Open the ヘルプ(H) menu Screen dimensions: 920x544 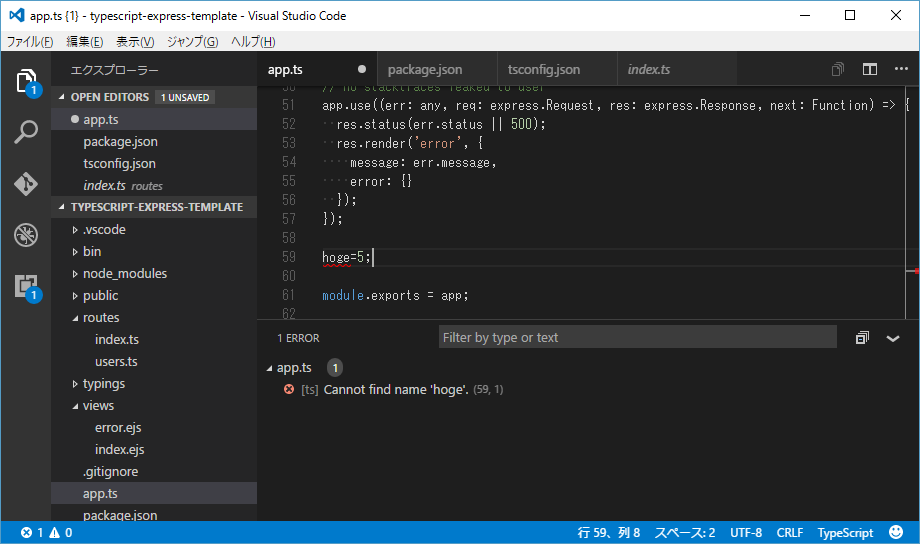pos(253,41)
